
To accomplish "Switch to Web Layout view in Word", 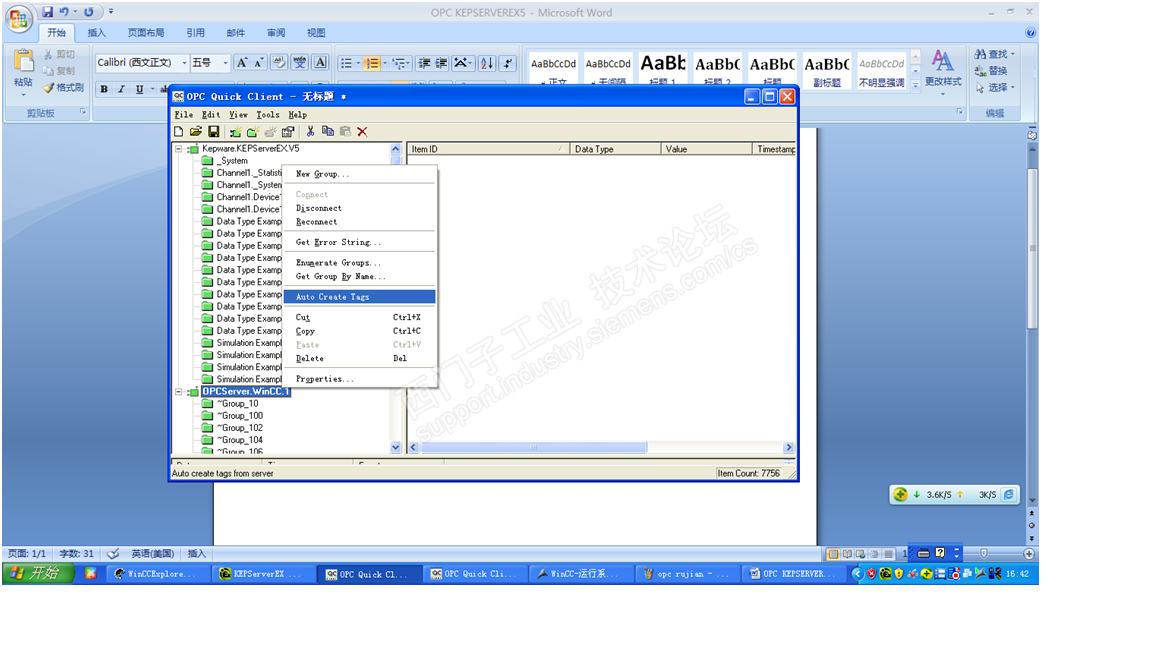I will tap(860, 553).
